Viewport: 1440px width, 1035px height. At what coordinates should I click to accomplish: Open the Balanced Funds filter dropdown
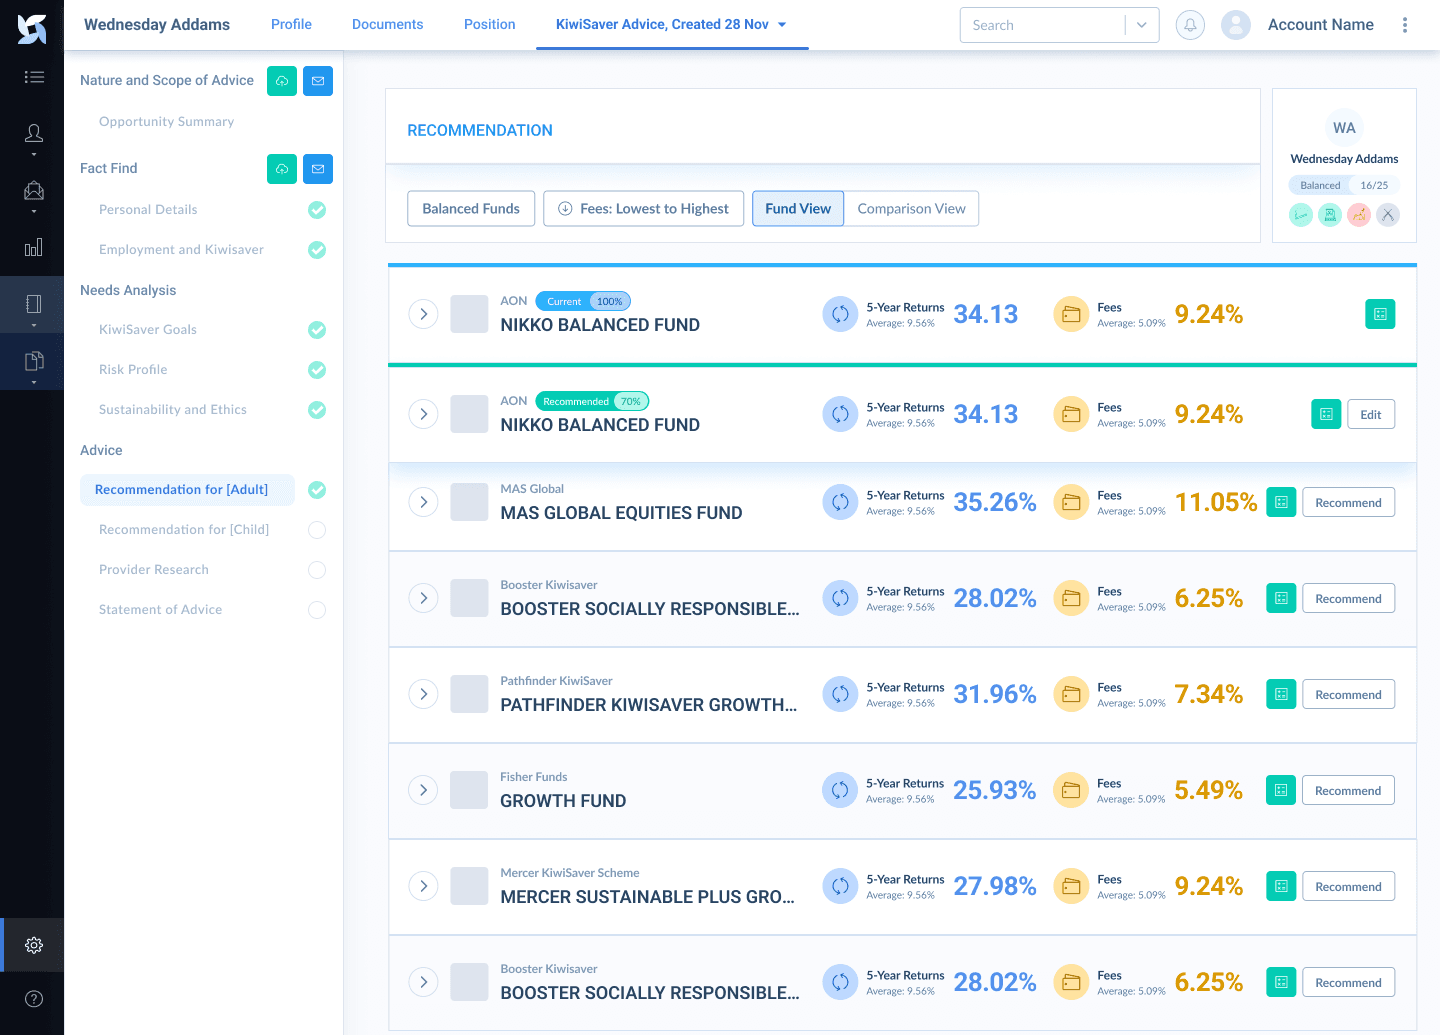(471, 208)
